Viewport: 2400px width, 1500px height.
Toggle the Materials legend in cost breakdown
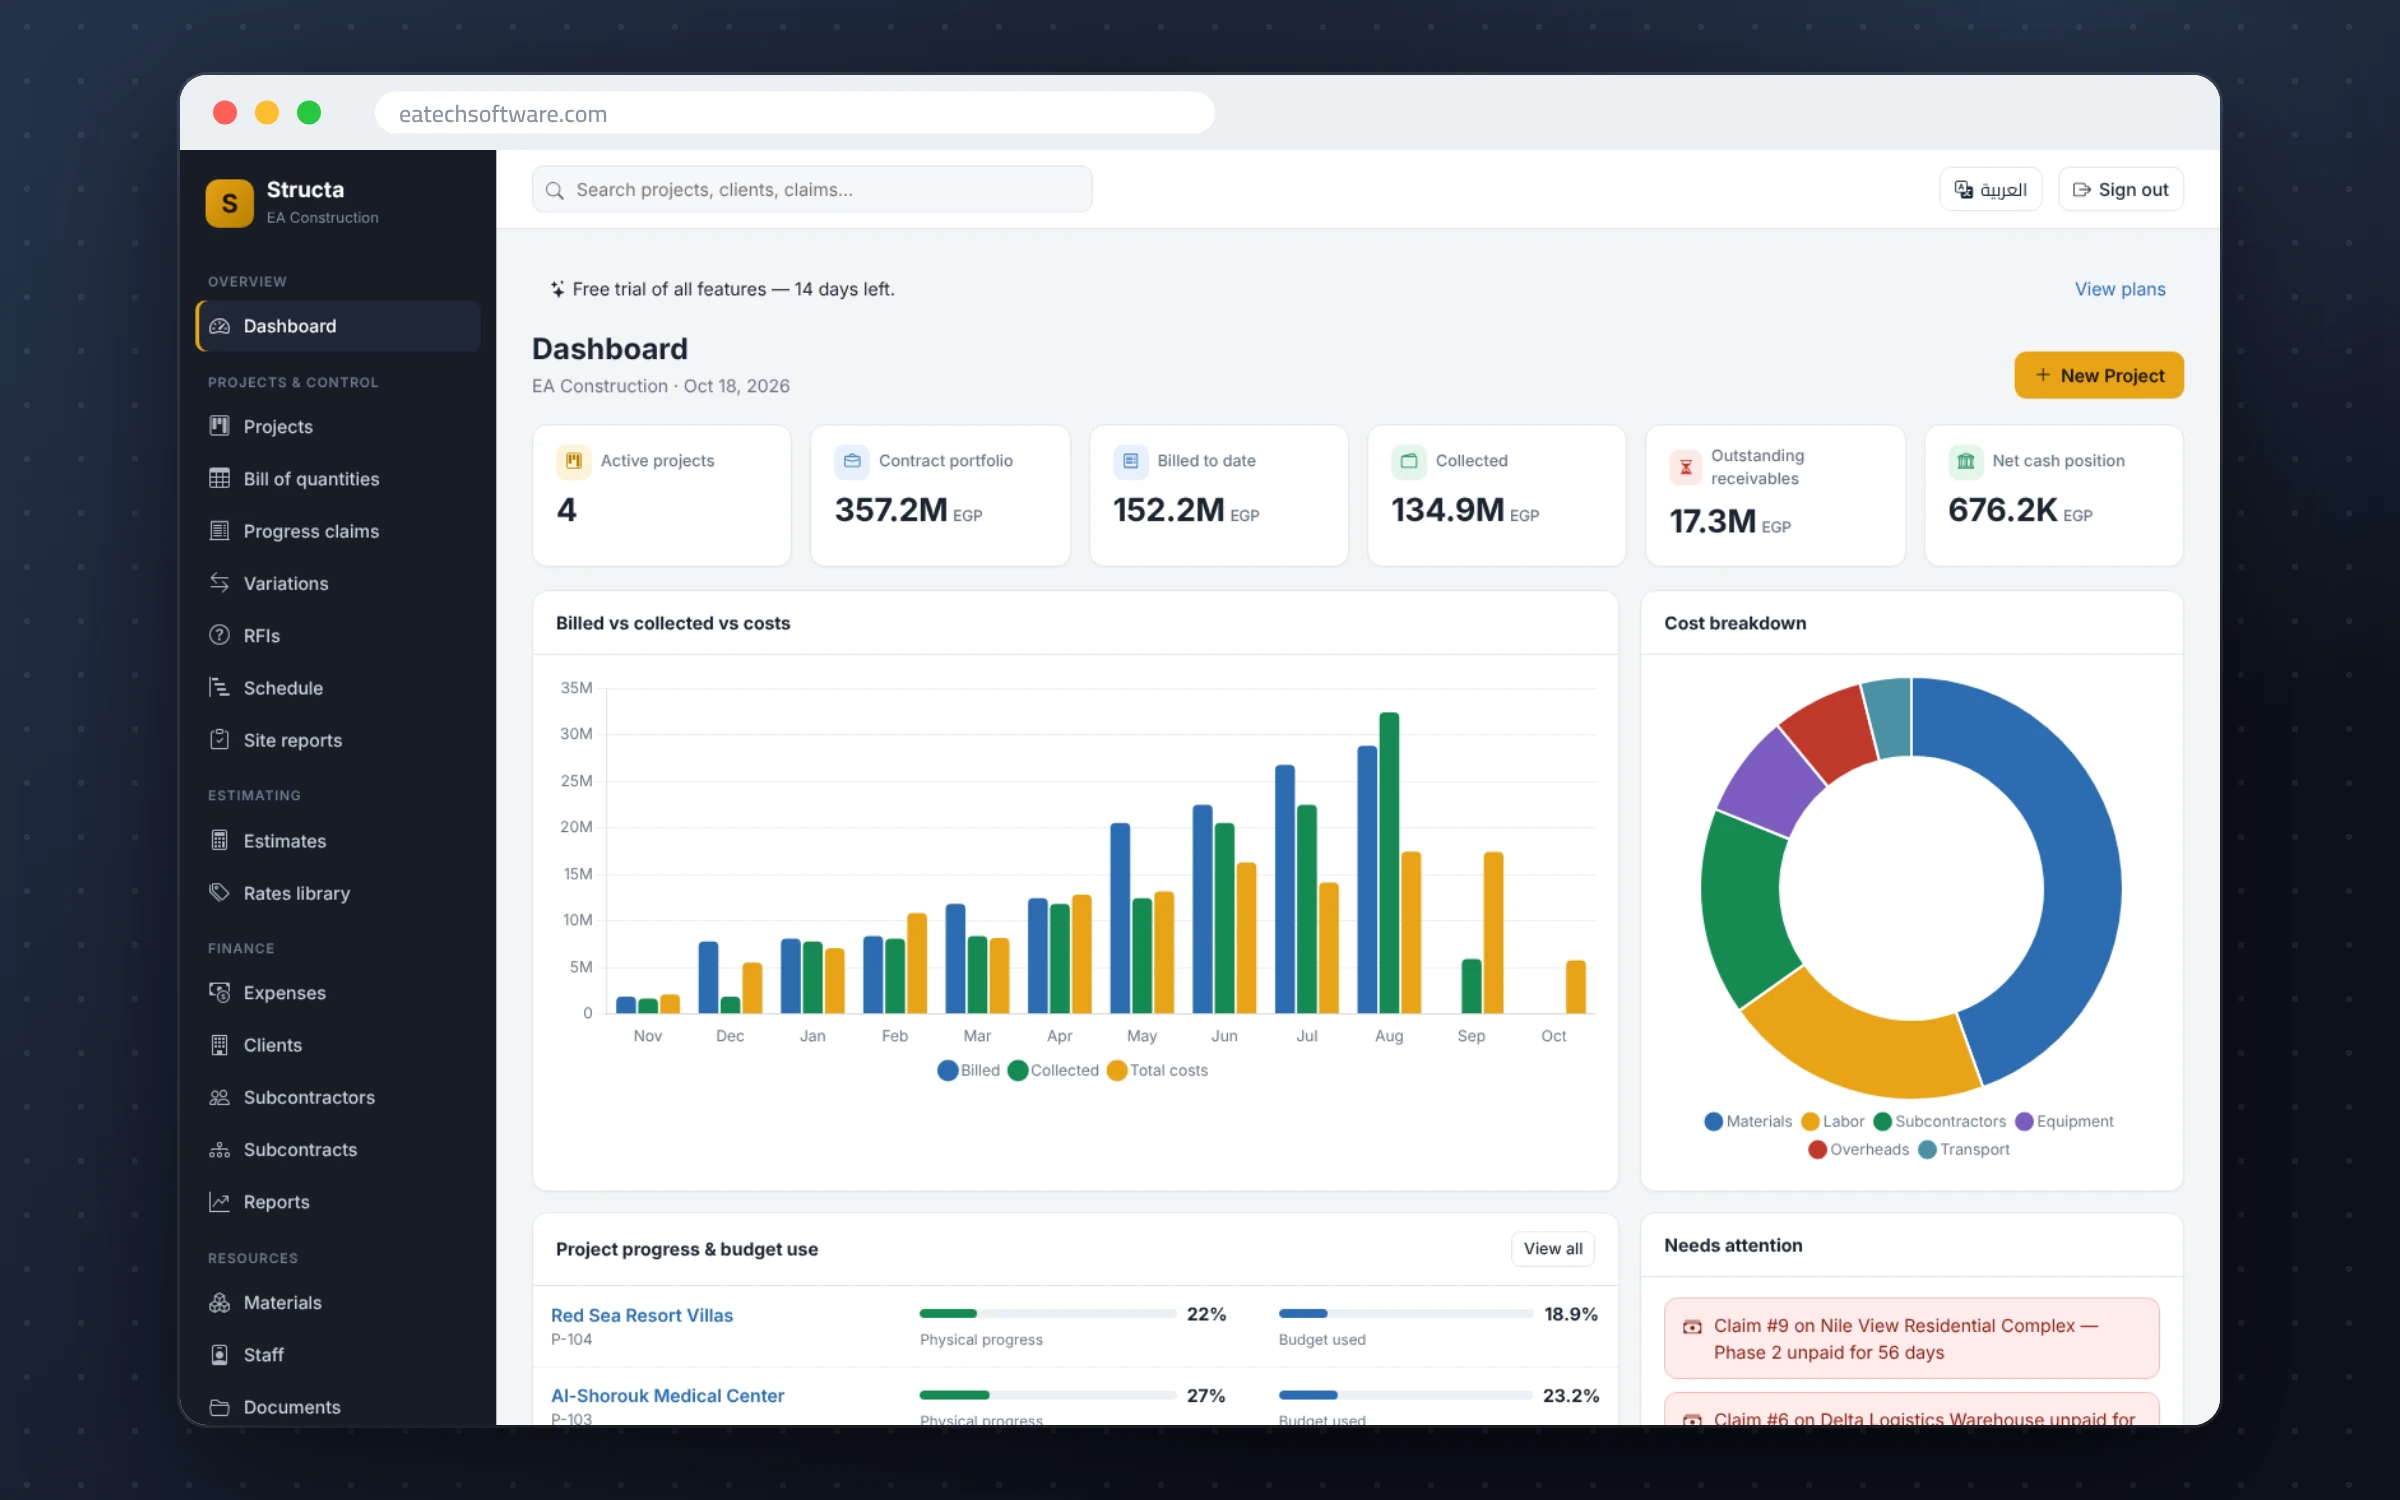pyautogui.click(x=1748, y=1121)
